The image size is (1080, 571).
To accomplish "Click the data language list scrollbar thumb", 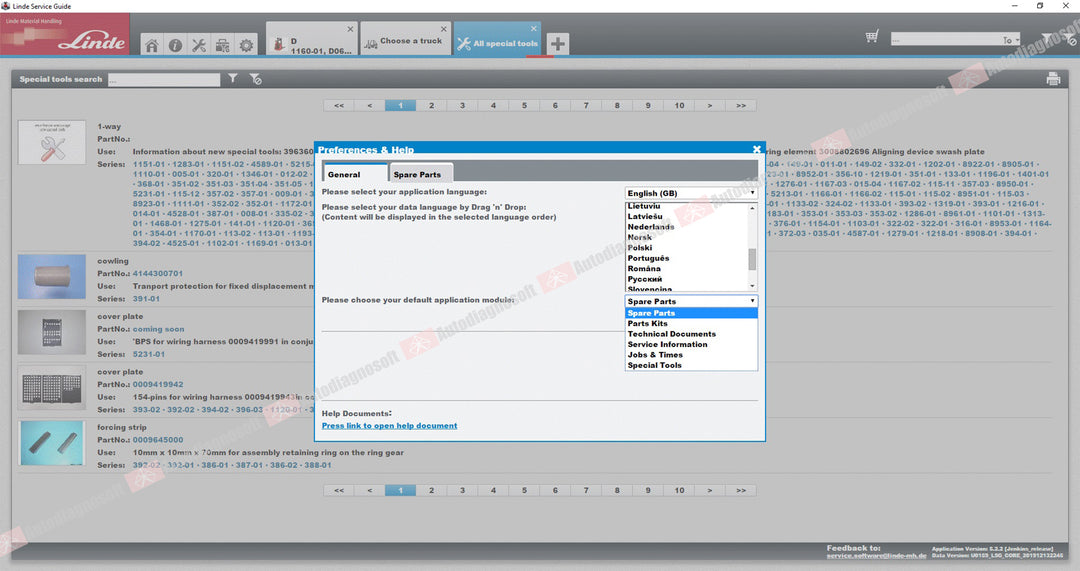I will click(x=752, y=259).
